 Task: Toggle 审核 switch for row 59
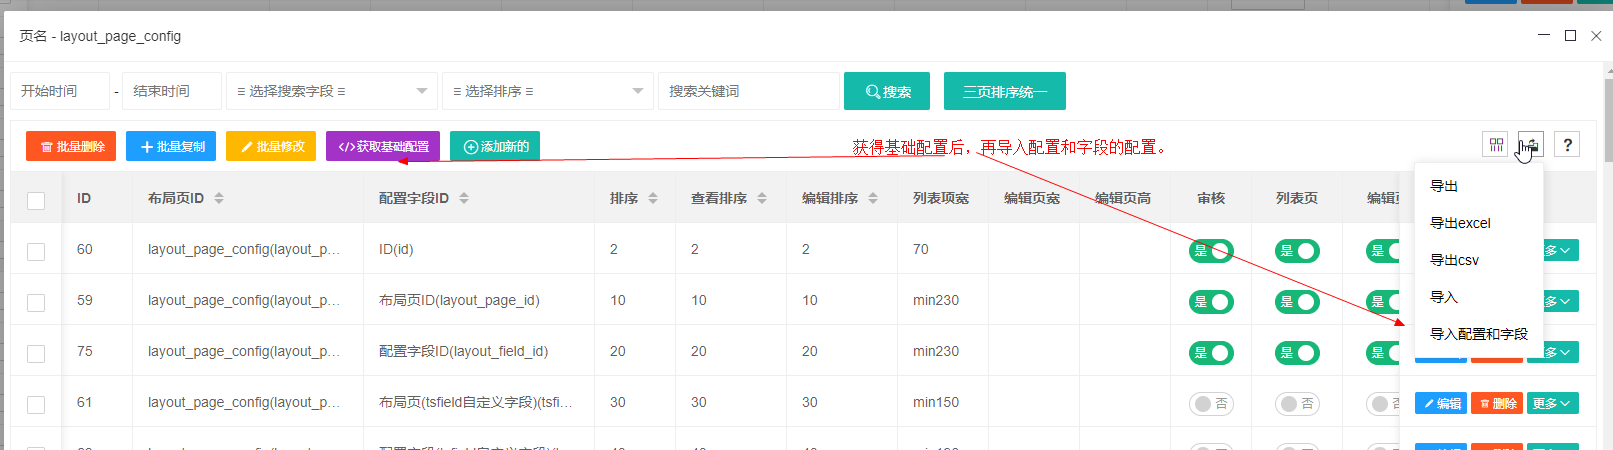click(1211, 301)
